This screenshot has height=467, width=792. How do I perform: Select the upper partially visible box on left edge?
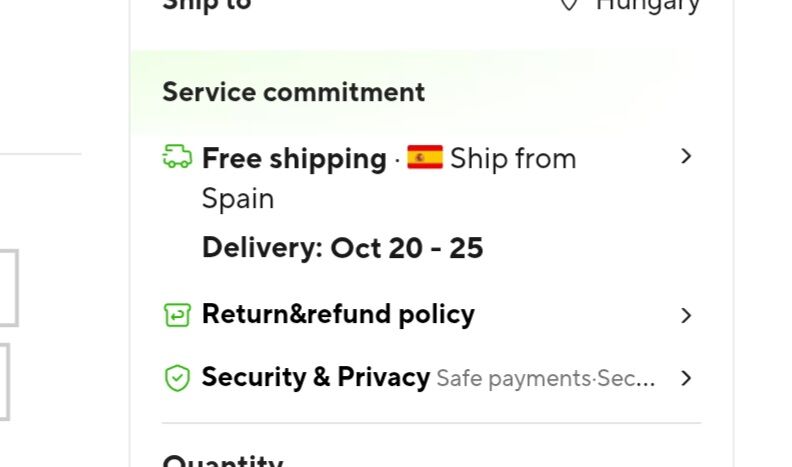[9, 288]
